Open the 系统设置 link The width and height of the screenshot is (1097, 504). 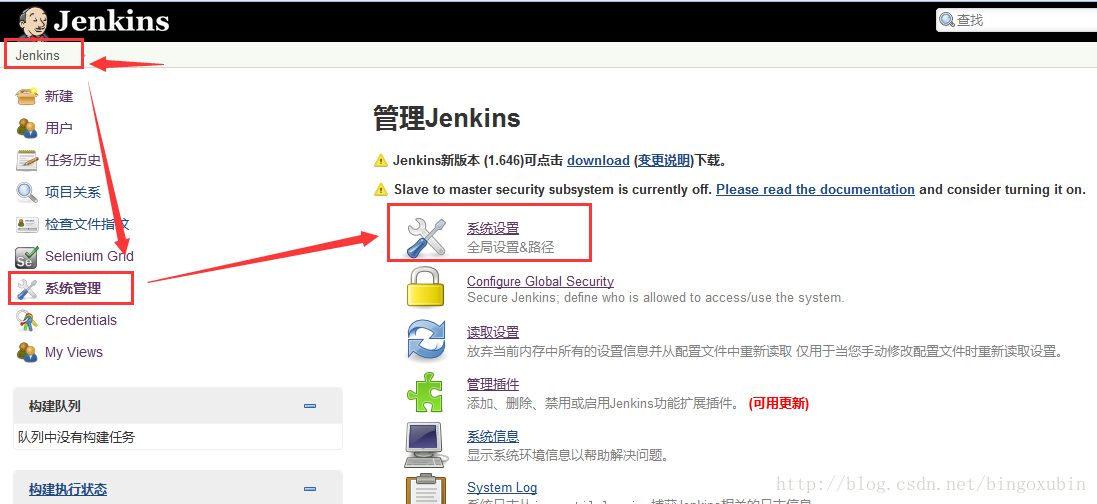493,228
